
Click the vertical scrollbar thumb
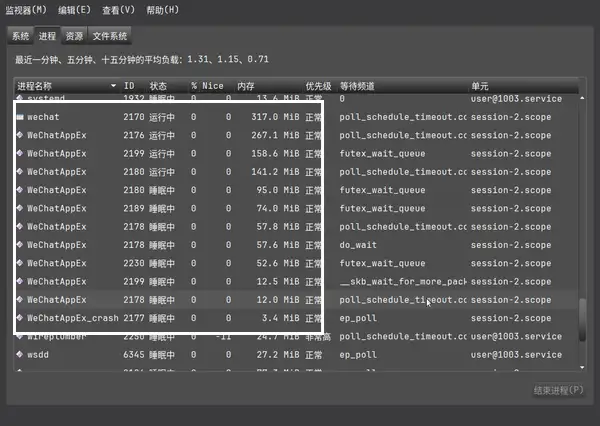point(582,320)
